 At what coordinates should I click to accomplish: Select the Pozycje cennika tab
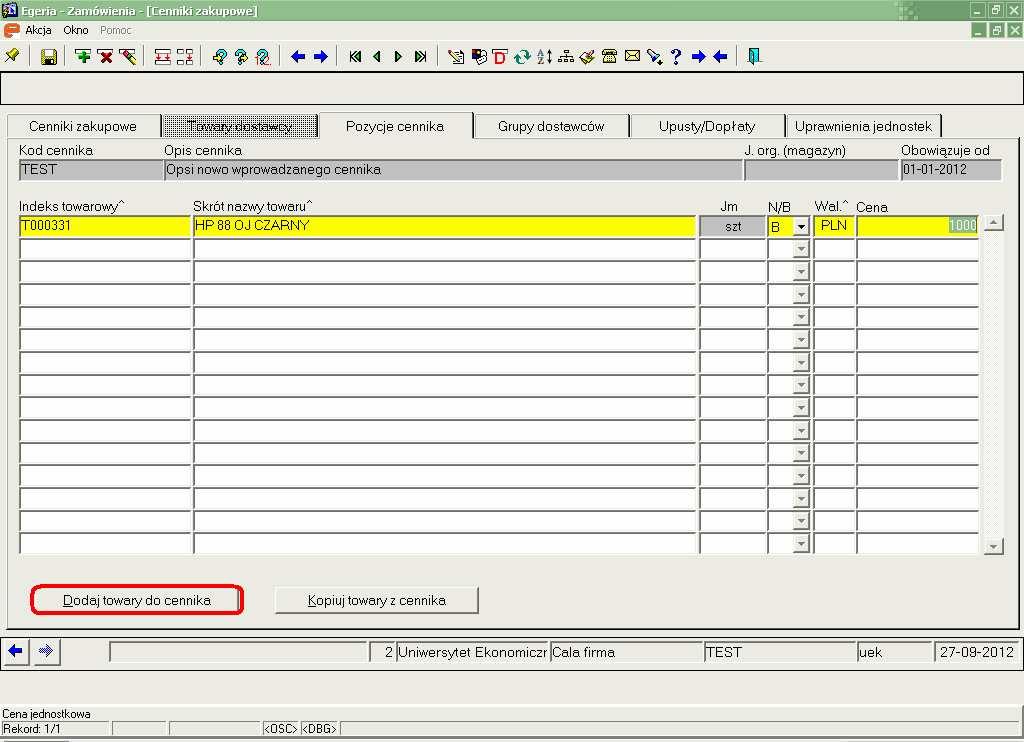[395, 126]
